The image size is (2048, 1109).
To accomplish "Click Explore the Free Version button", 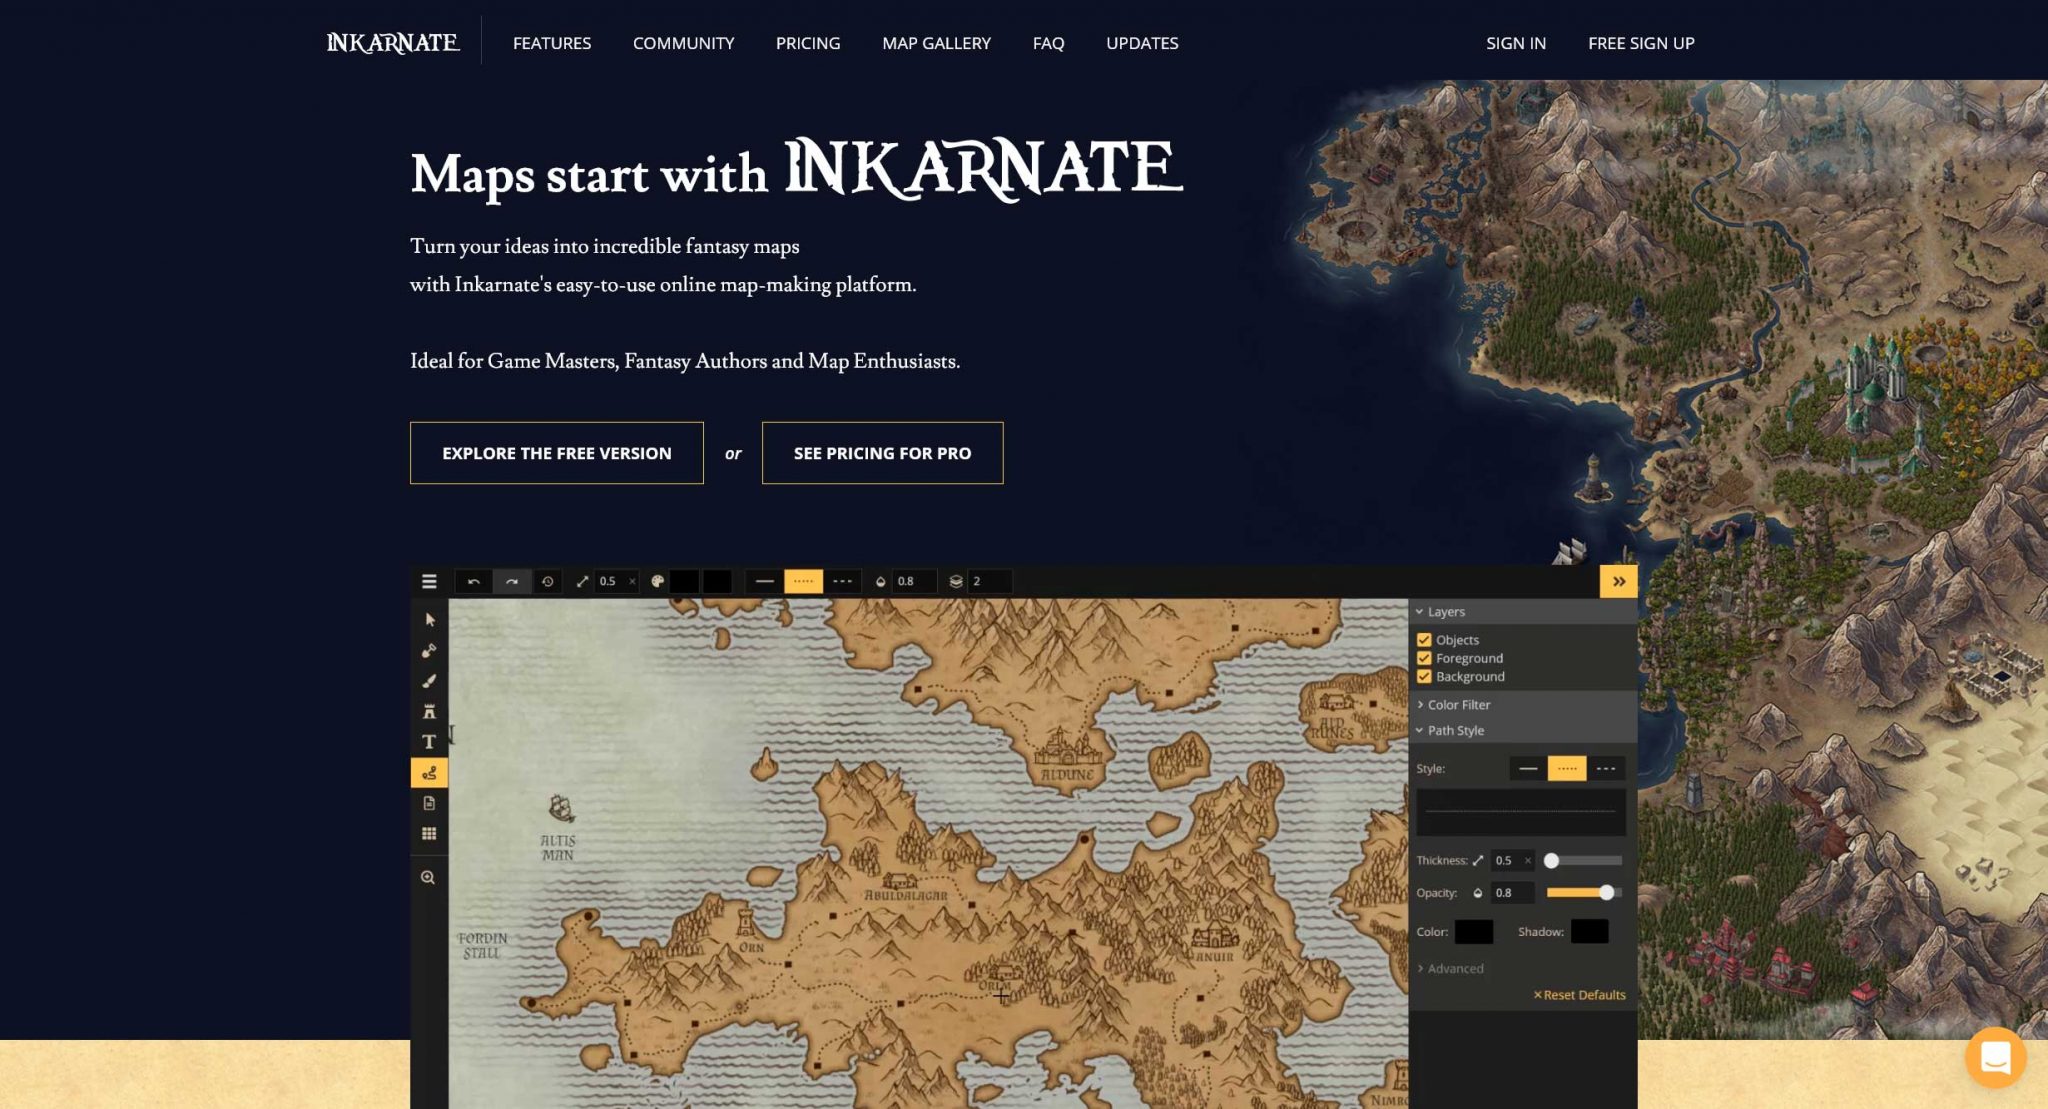I will (x=557, y=453).
